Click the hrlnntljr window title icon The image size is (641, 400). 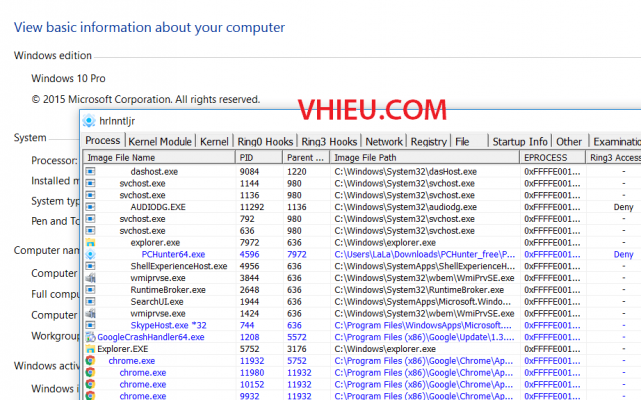click(88, 121)
